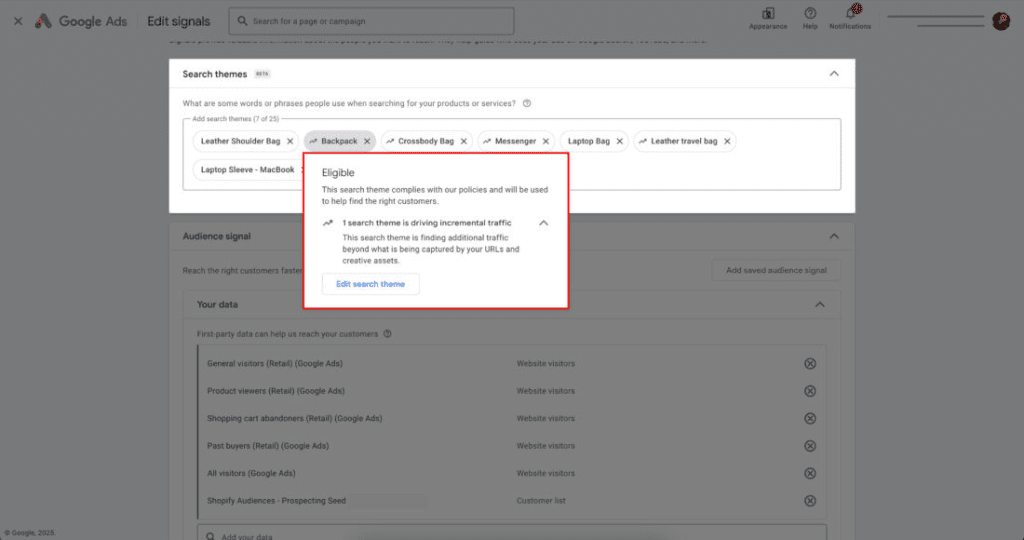The image size is (1024, 540).
Task: Remove Shopping cart abandoners audience
Action: coord(810,419)
